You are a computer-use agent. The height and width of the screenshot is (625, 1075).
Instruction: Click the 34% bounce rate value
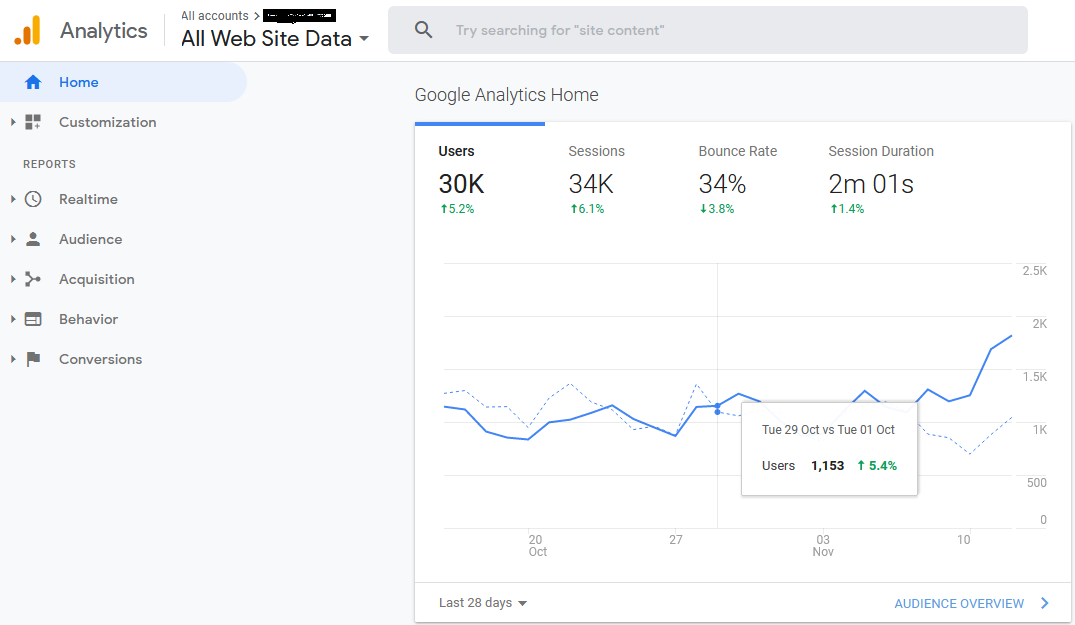click(722, 184)
